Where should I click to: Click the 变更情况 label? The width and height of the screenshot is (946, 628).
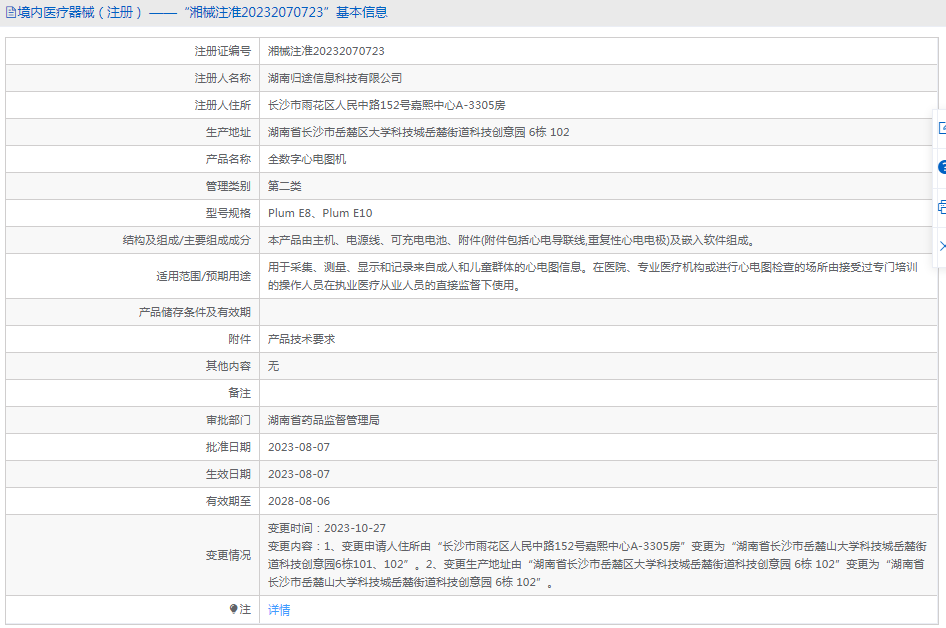[x=228, y=555]
